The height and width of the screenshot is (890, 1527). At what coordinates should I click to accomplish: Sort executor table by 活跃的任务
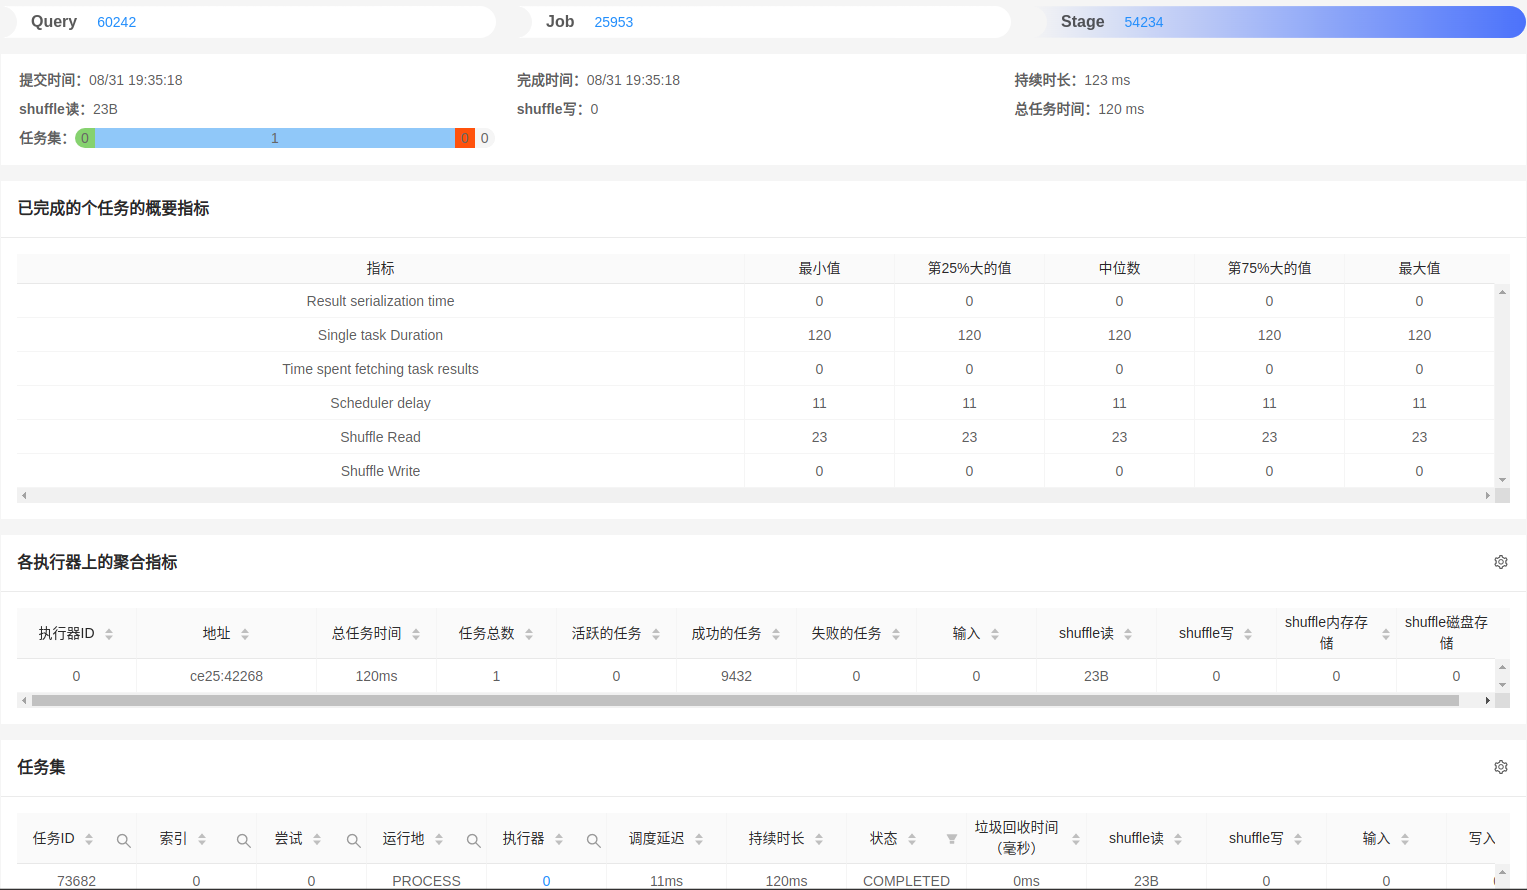coord(656,634)
